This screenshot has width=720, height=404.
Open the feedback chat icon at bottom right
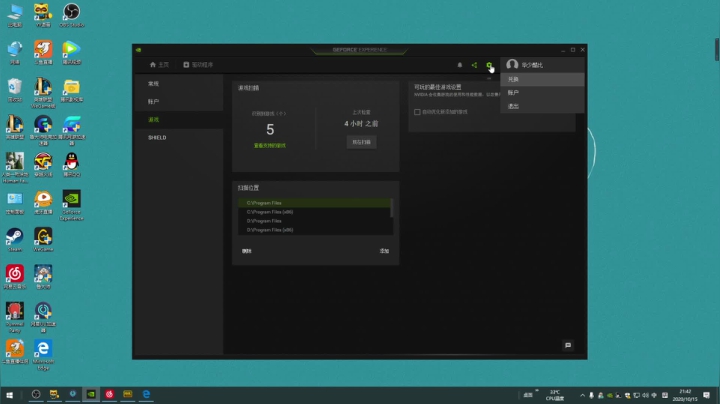pyautogui.click(x=568, y=345)
